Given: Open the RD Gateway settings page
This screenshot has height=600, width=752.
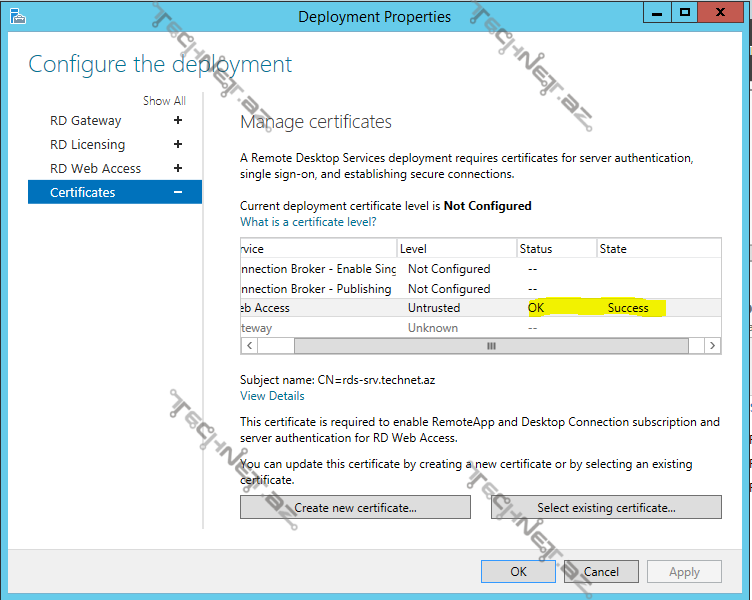Looking at the screenshot, I should 86,121.
